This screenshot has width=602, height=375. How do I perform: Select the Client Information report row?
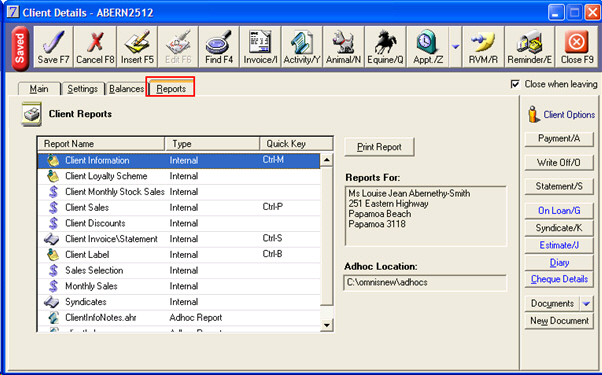pyautogui.click(x=179, y=161)
